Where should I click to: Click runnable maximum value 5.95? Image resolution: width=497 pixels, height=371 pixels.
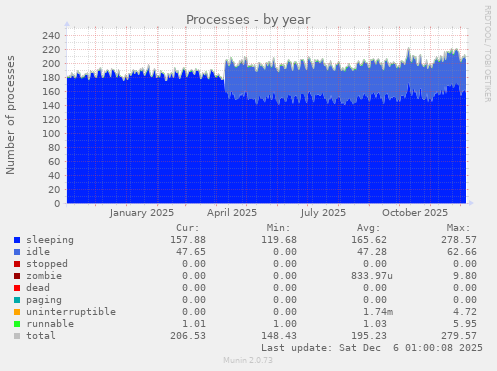(x=465, y=324)
